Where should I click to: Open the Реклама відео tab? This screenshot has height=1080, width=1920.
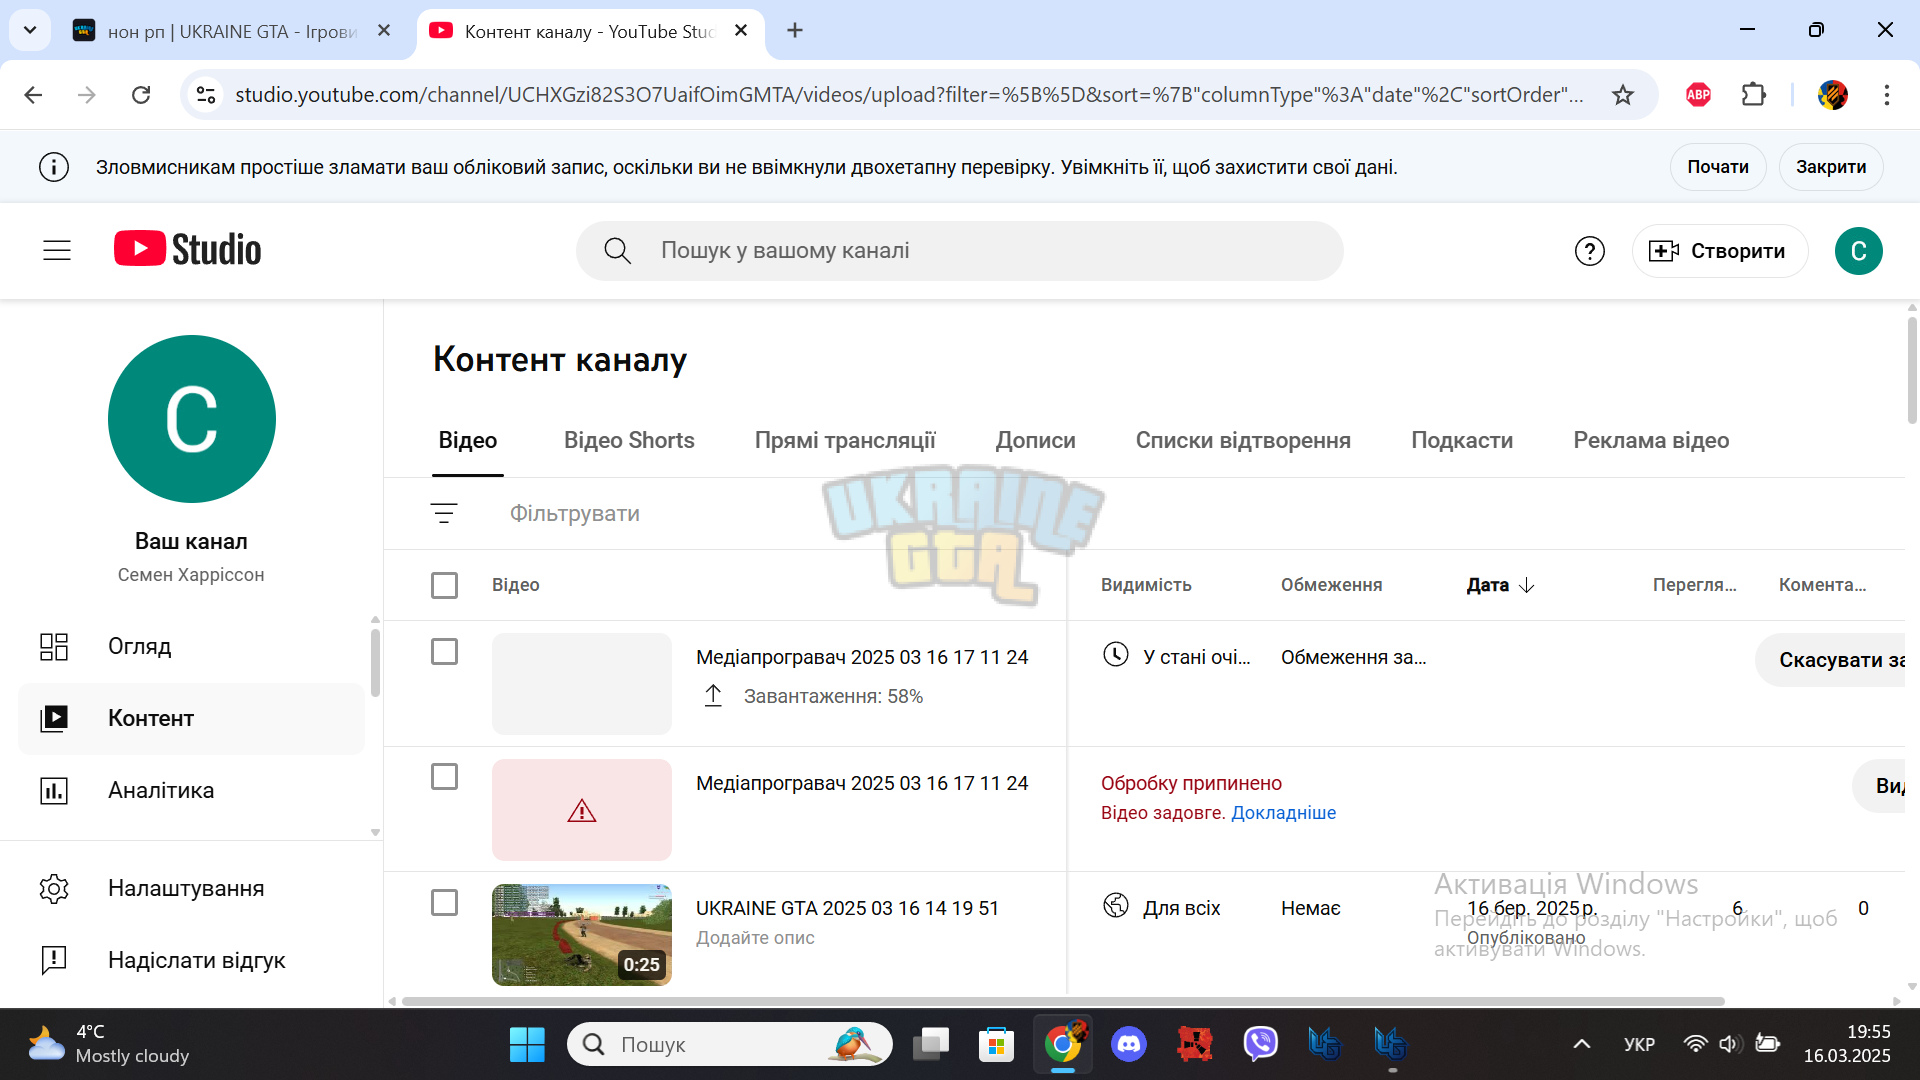[1651, 440]
